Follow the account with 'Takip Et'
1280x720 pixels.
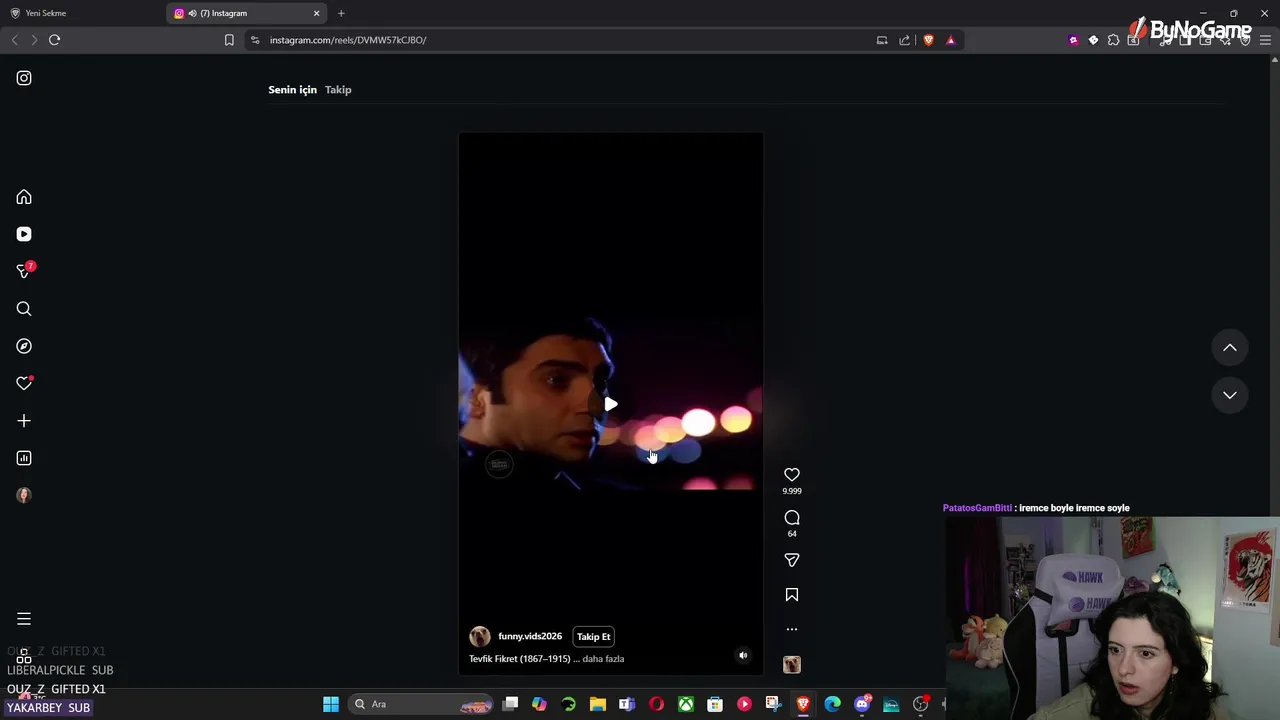(x=594, y=637)
